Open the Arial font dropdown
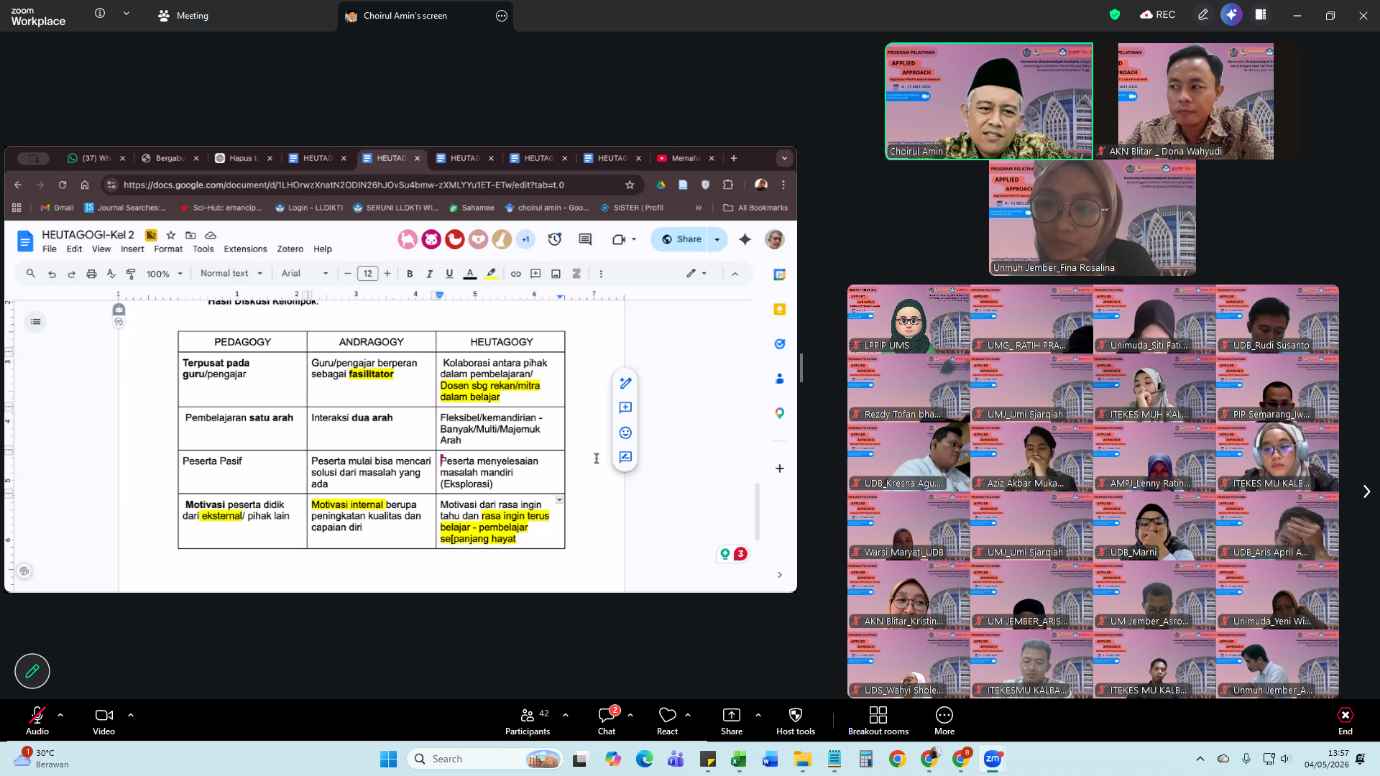The width and height of the screenshot is (1380, 776). (305, 274)
